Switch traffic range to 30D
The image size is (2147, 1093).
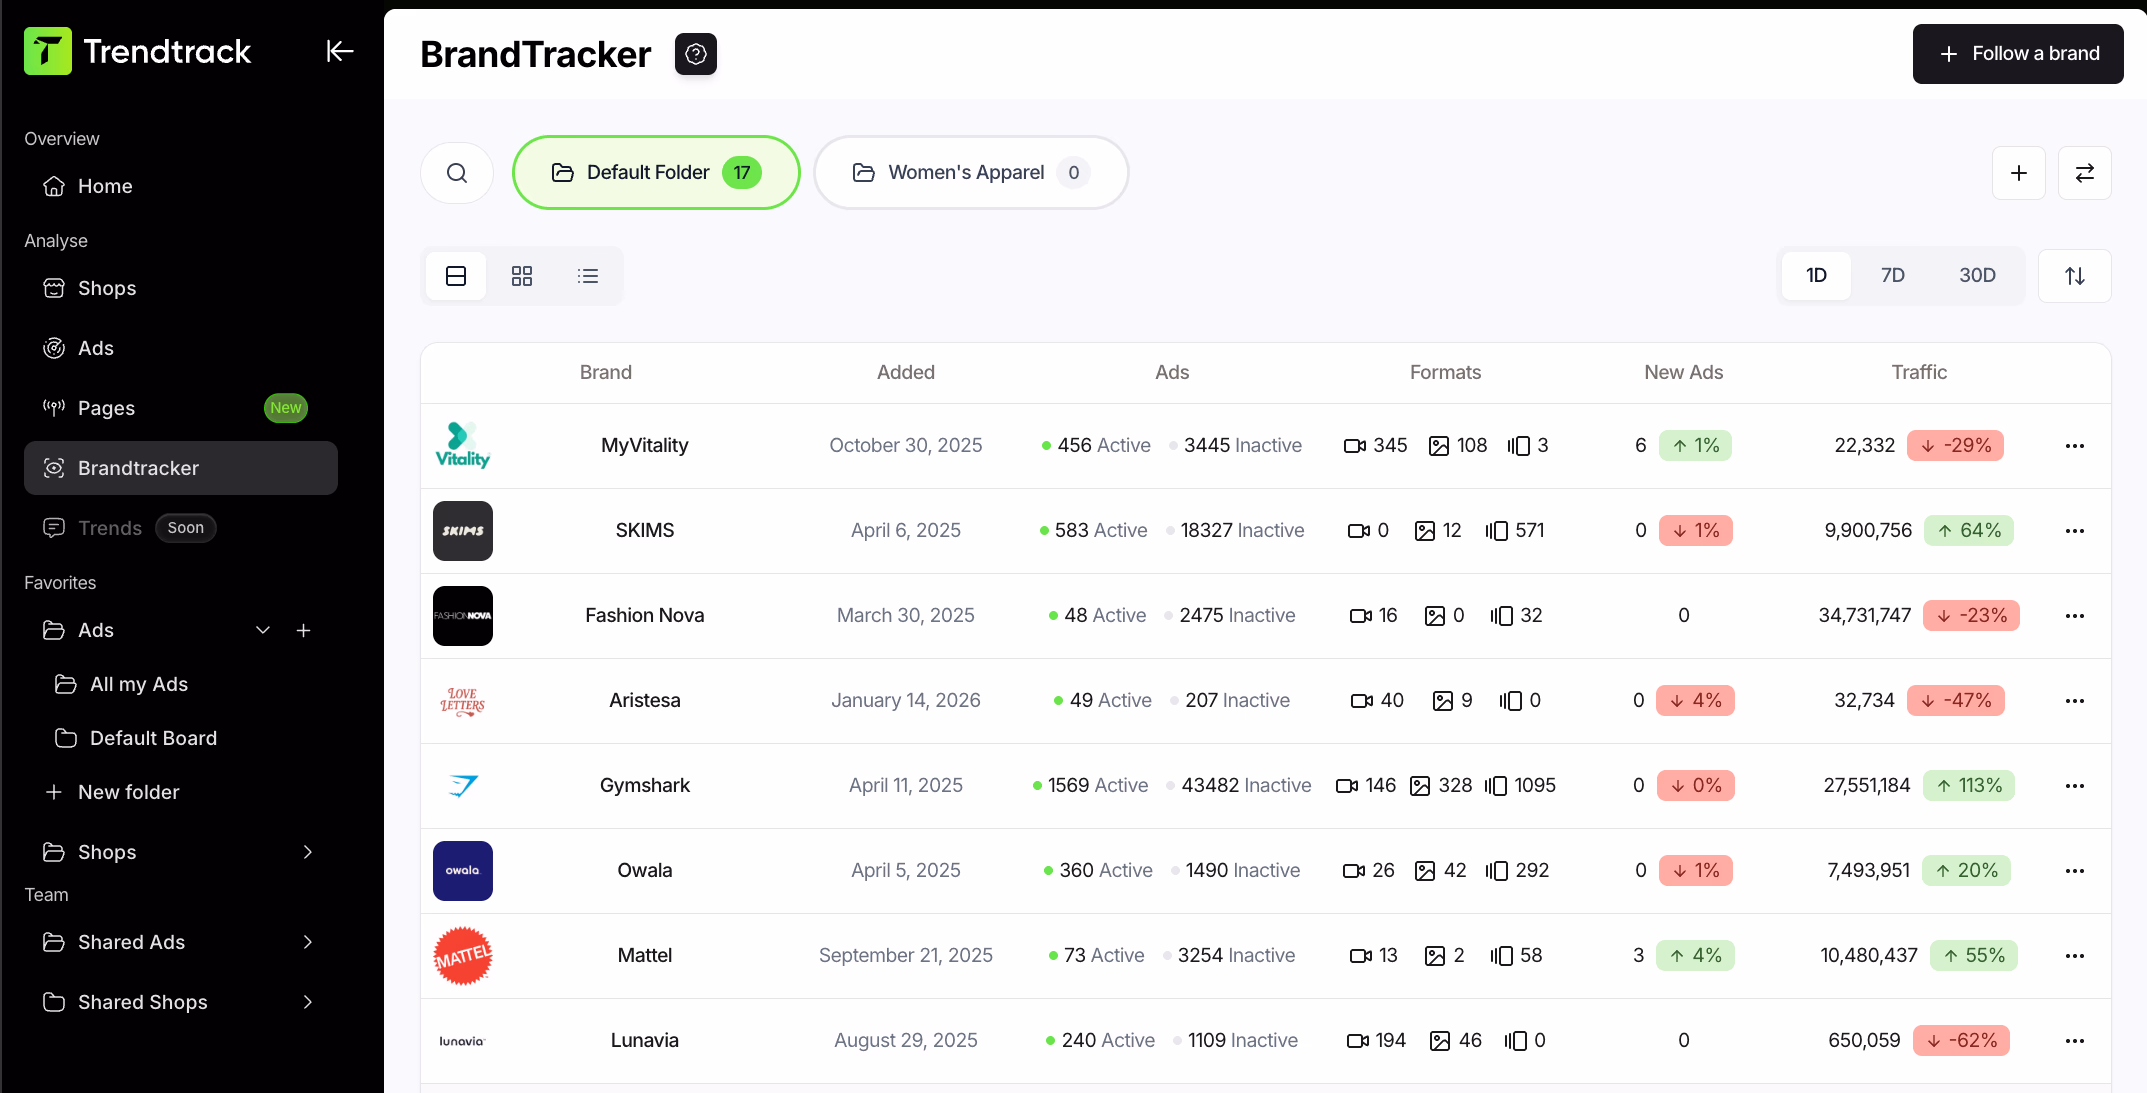tap(1977, 275)
